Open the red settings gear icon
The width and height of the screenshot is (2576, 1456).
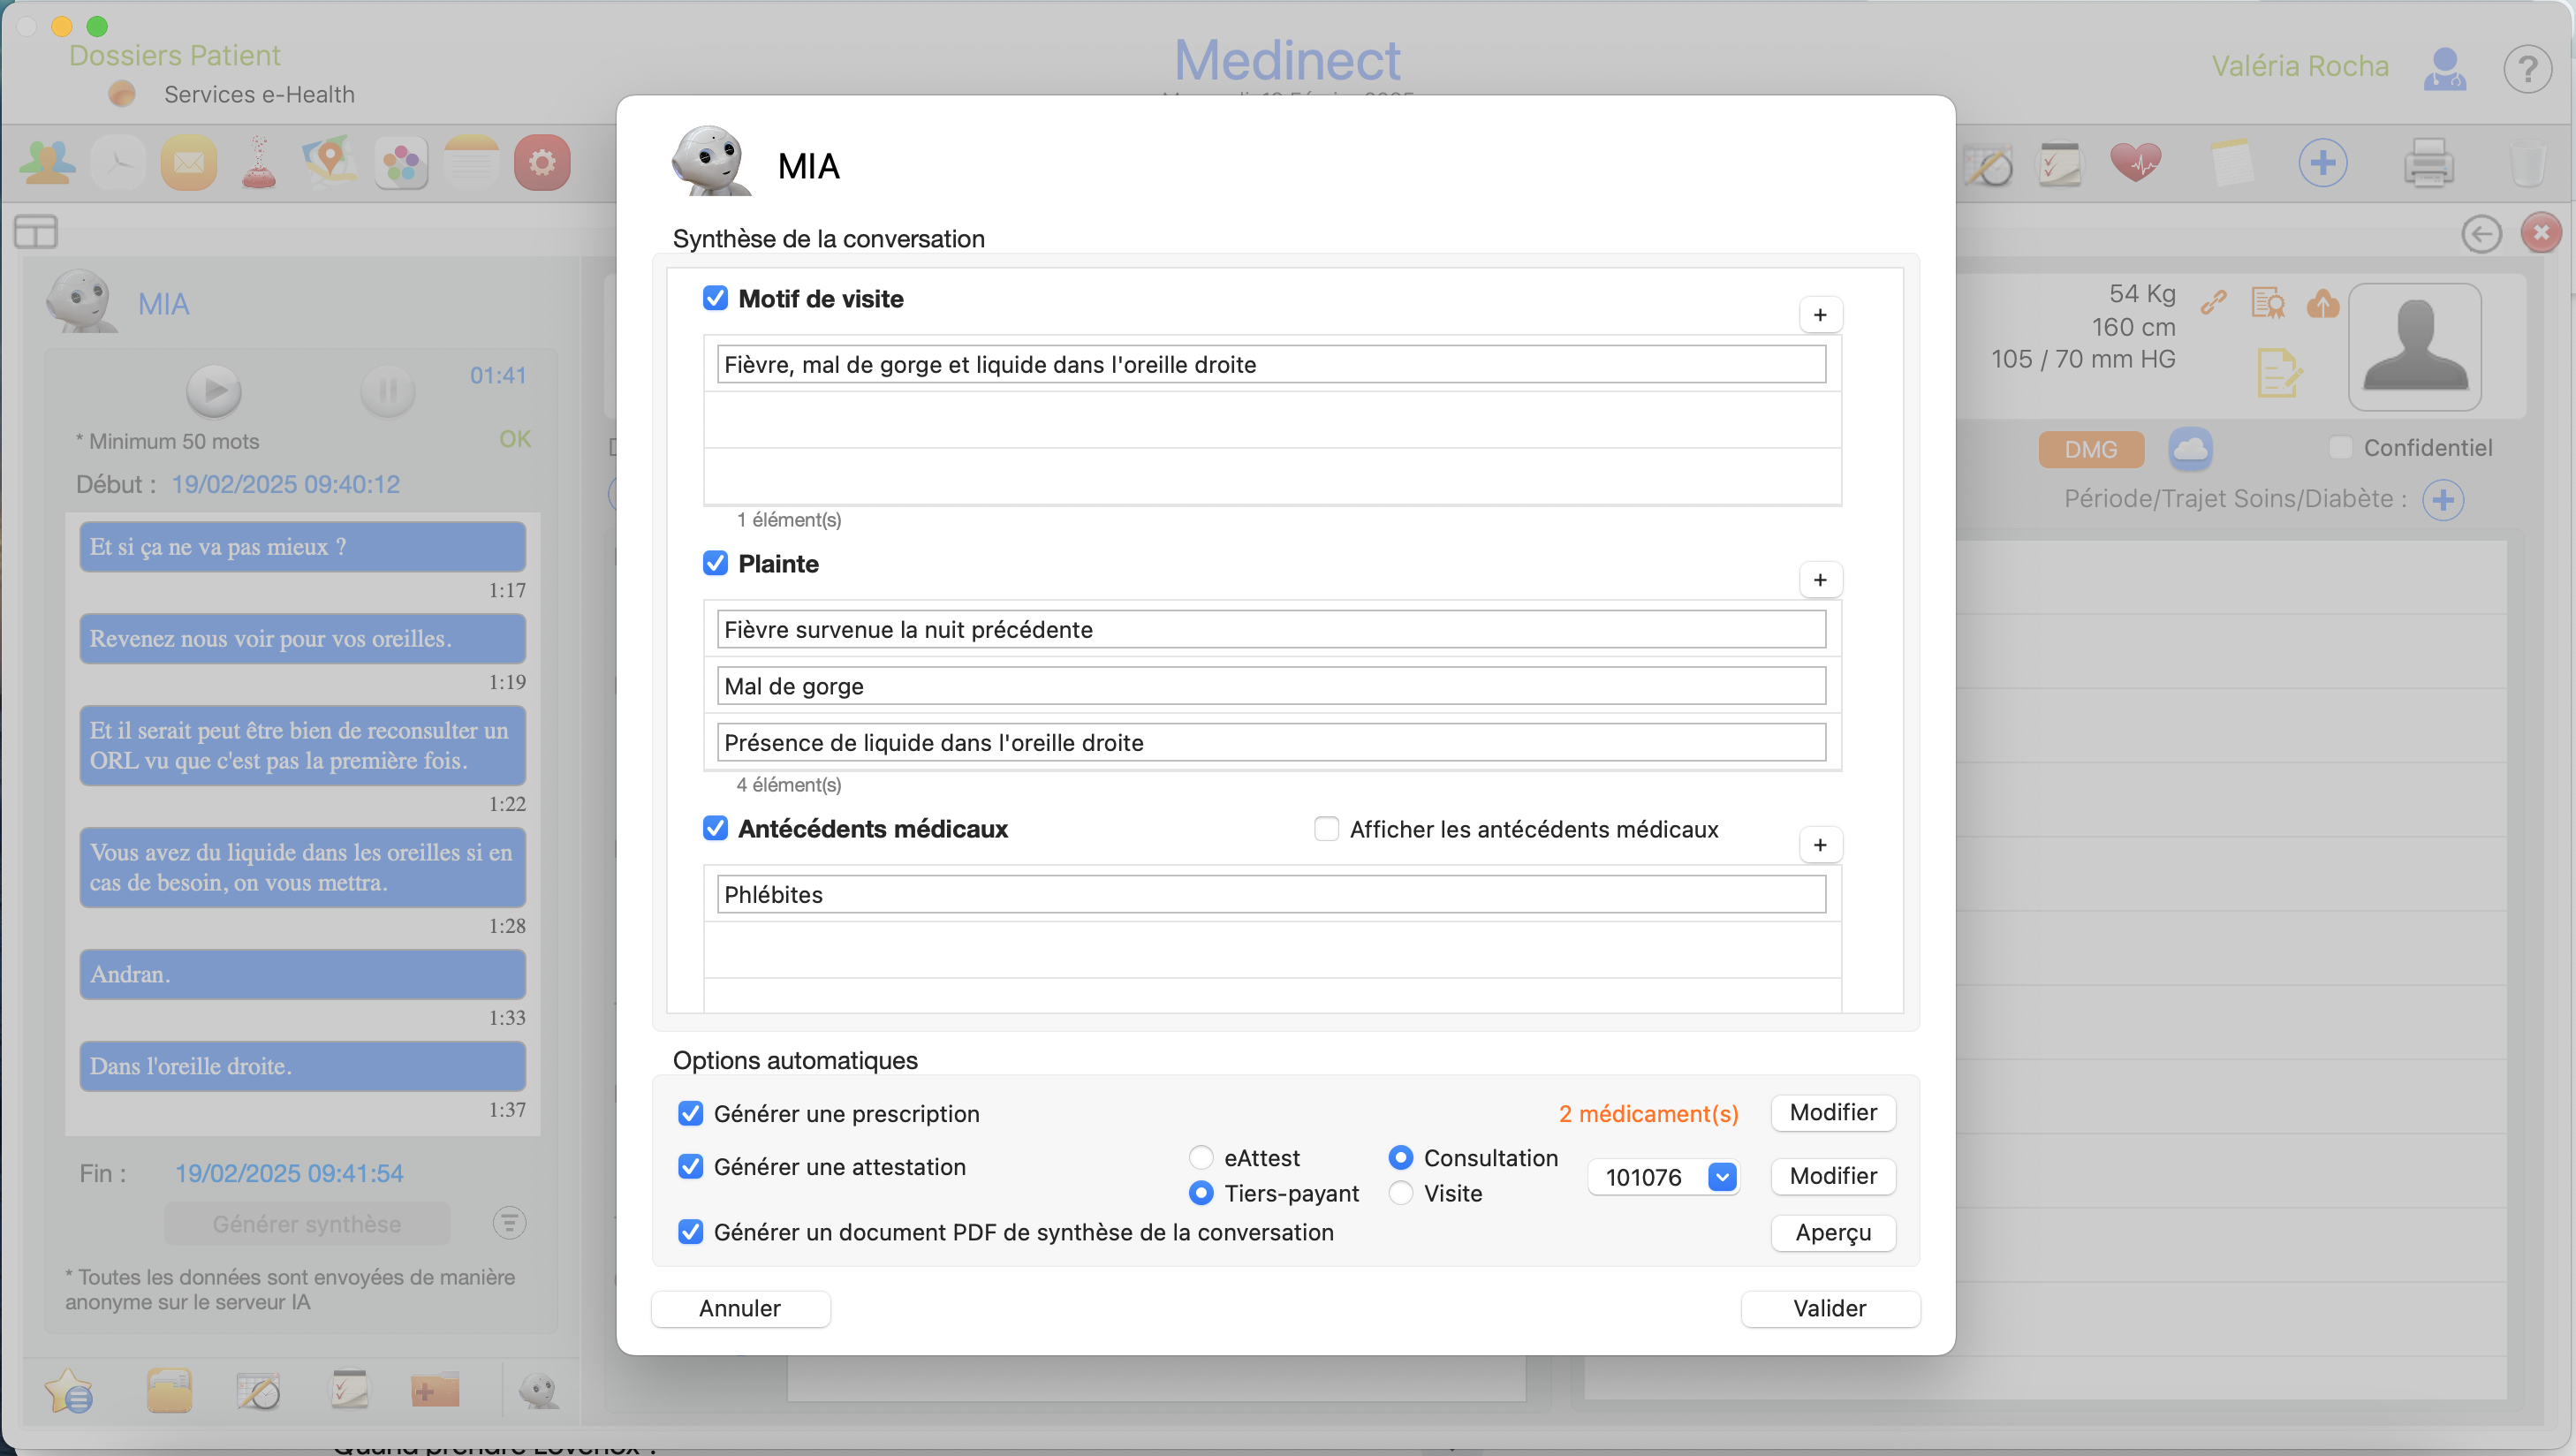click(x=542, y=163)
